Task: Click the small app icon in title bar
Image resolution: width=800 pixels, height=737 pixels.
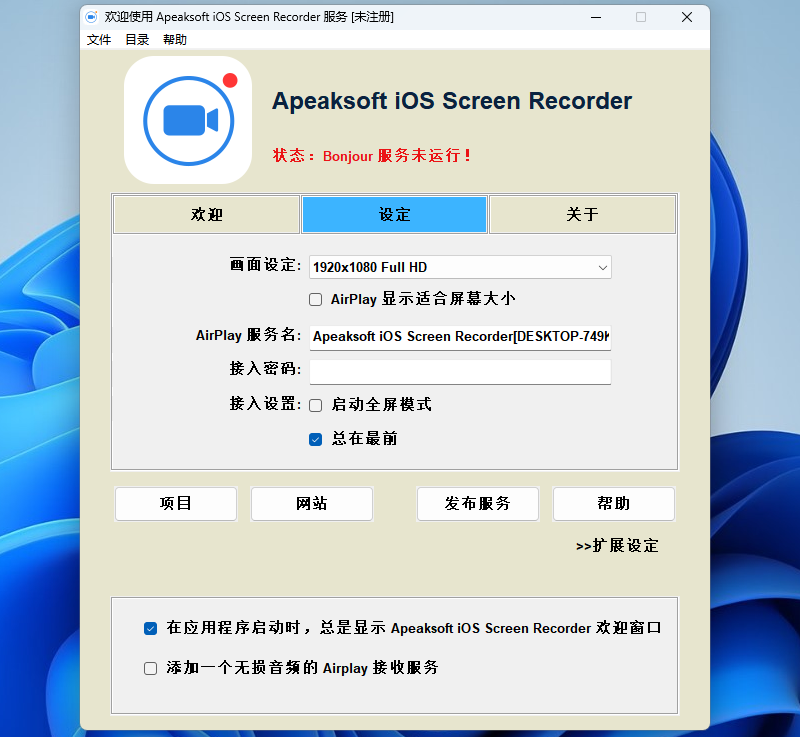Action: coord(91,17)
